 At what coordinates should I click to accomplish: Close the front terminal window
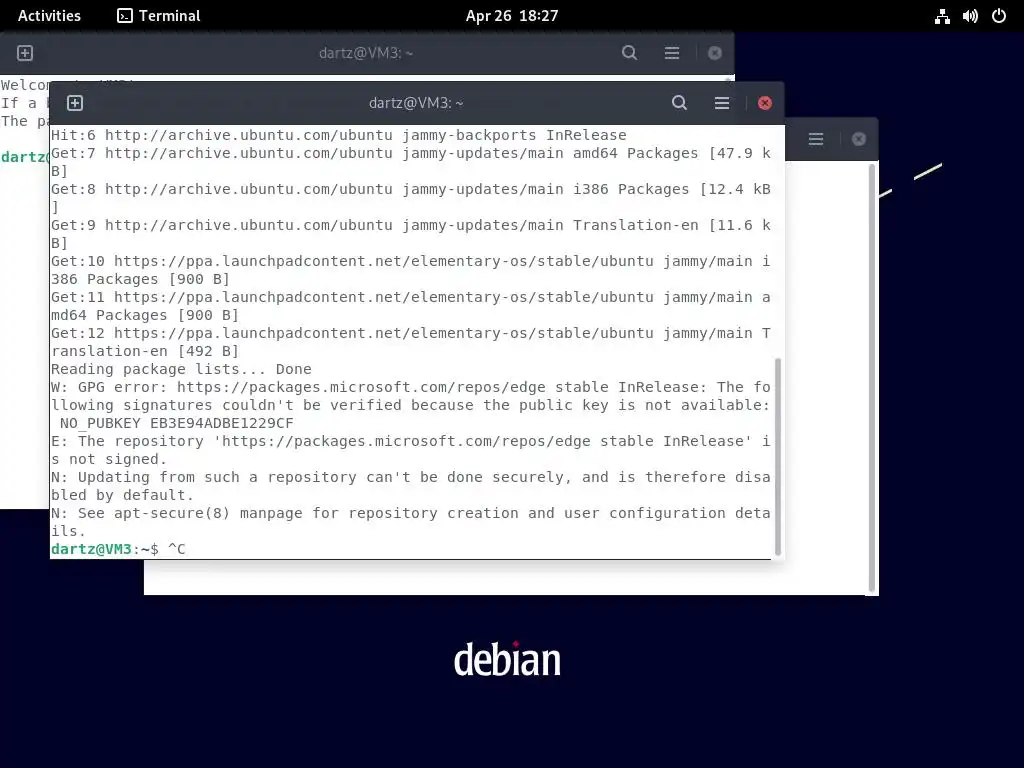[765, 103]
